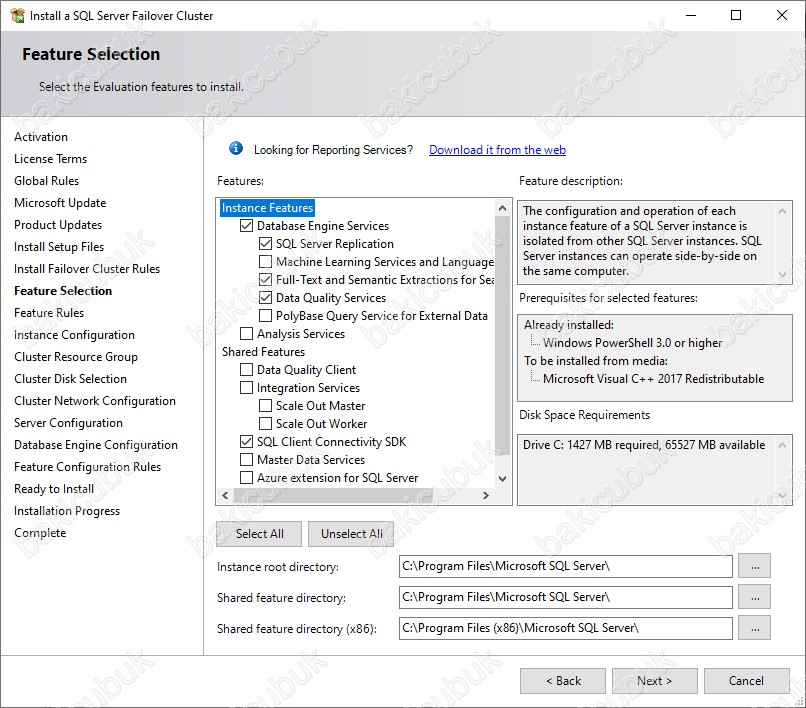Click the Download it from the web link
This screenshot has height=708, width=806.
click(x=497, y=150)
